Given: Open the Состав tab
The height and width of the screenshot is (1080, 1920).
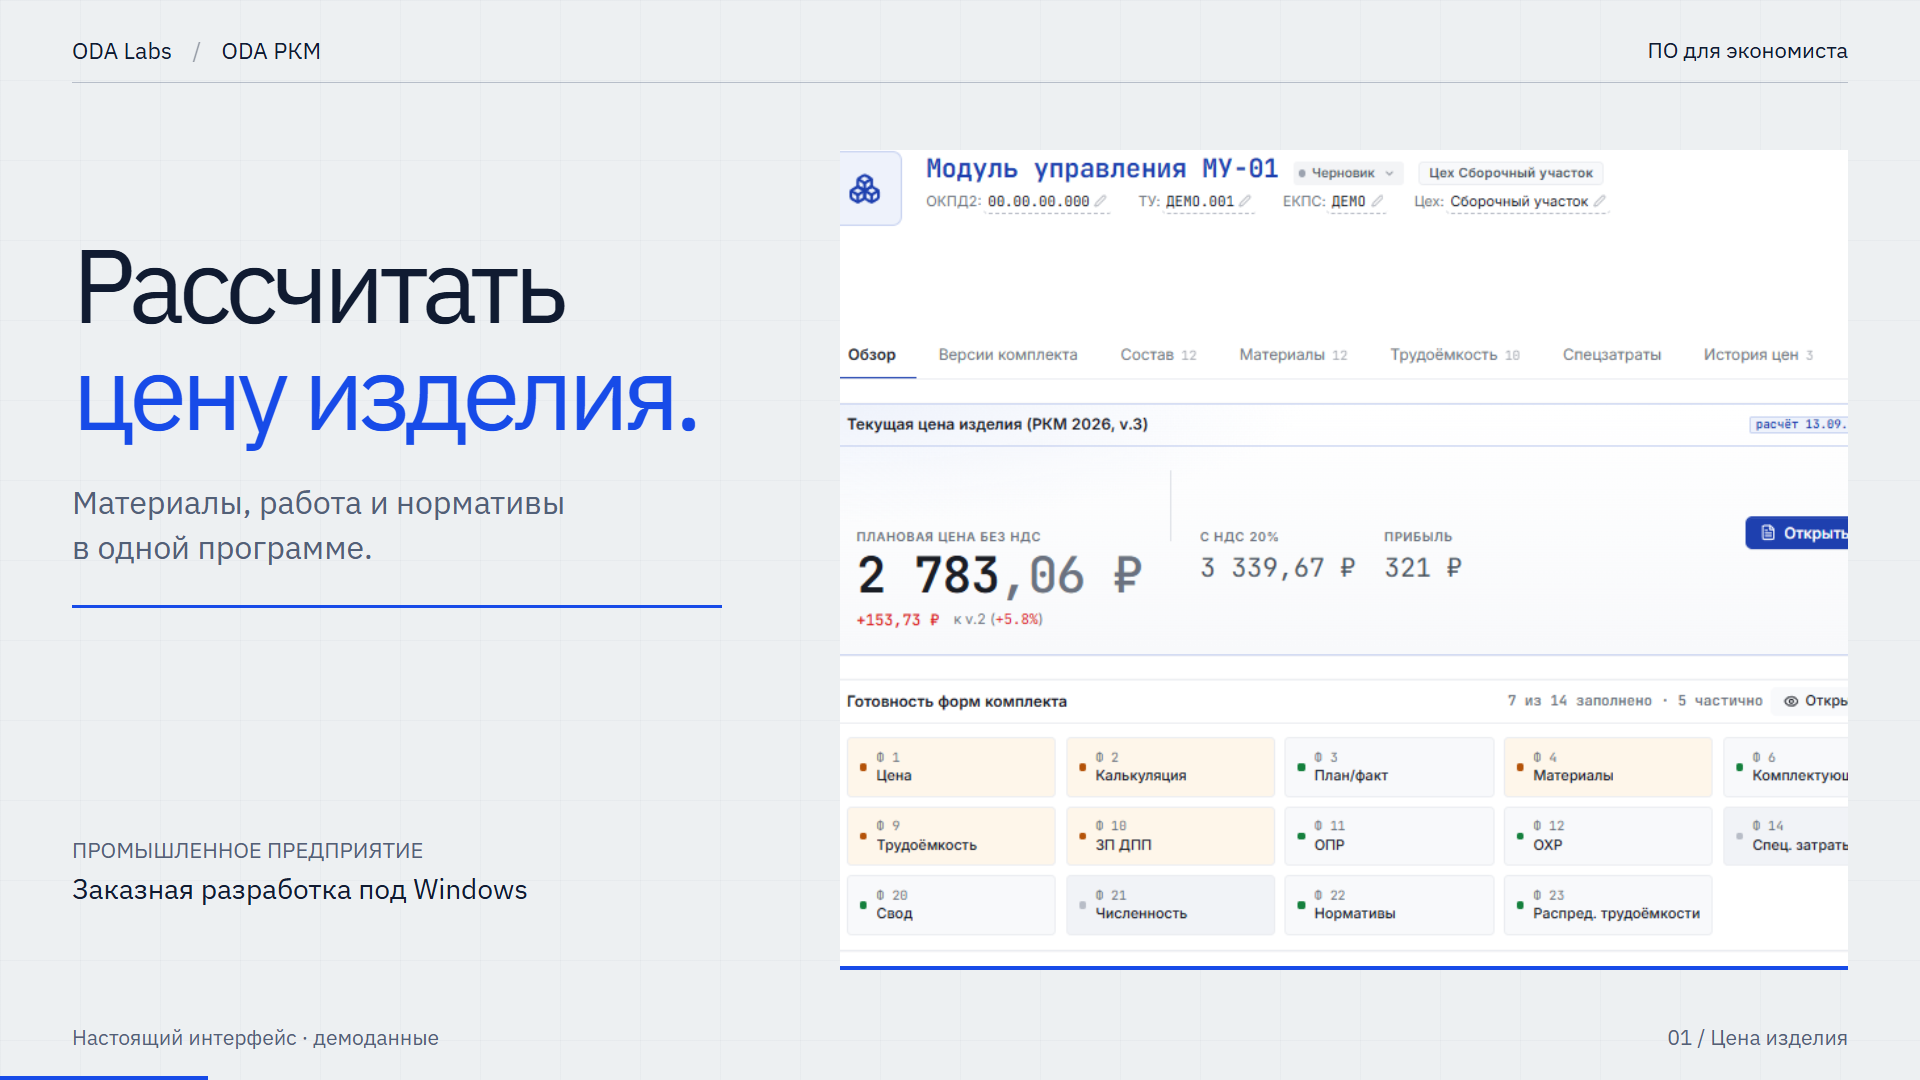Looking at the screenshot, I should 1158,355.
